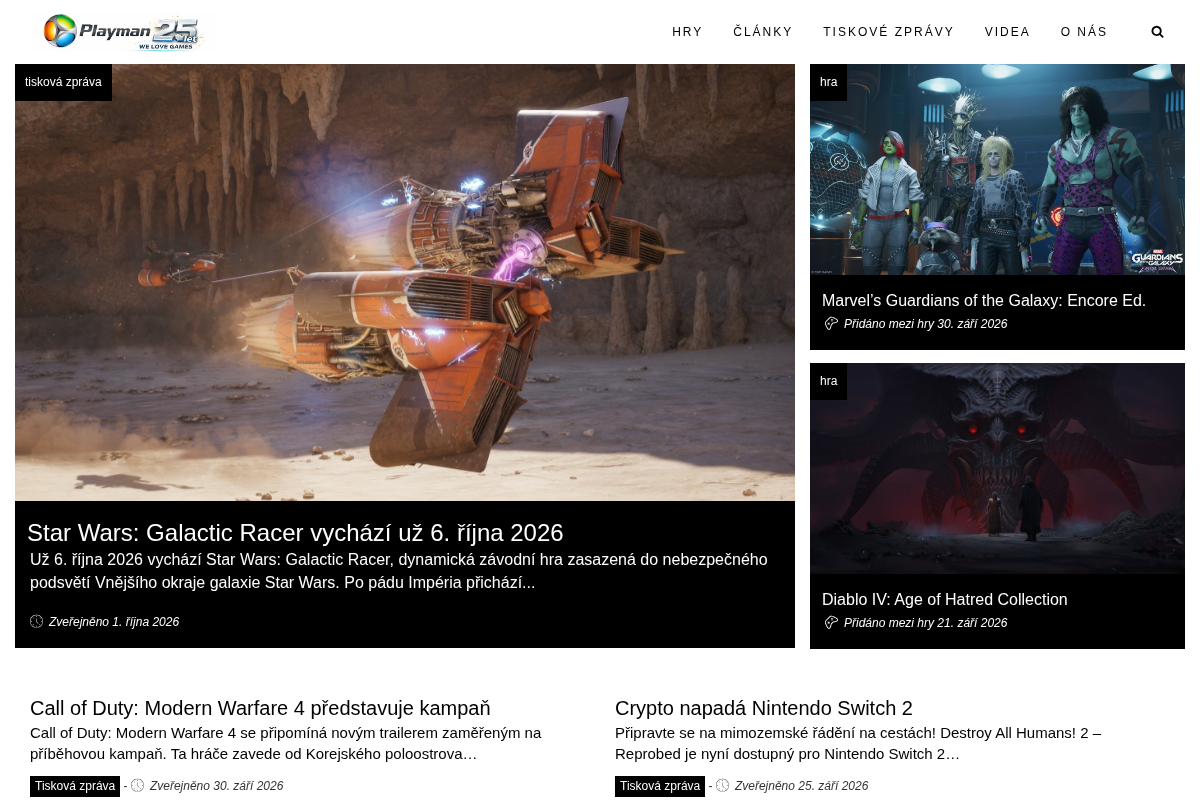Click the clock icon beside 1. října 2026
This screenshot has width=1200, height=800.
coord(37,622)
